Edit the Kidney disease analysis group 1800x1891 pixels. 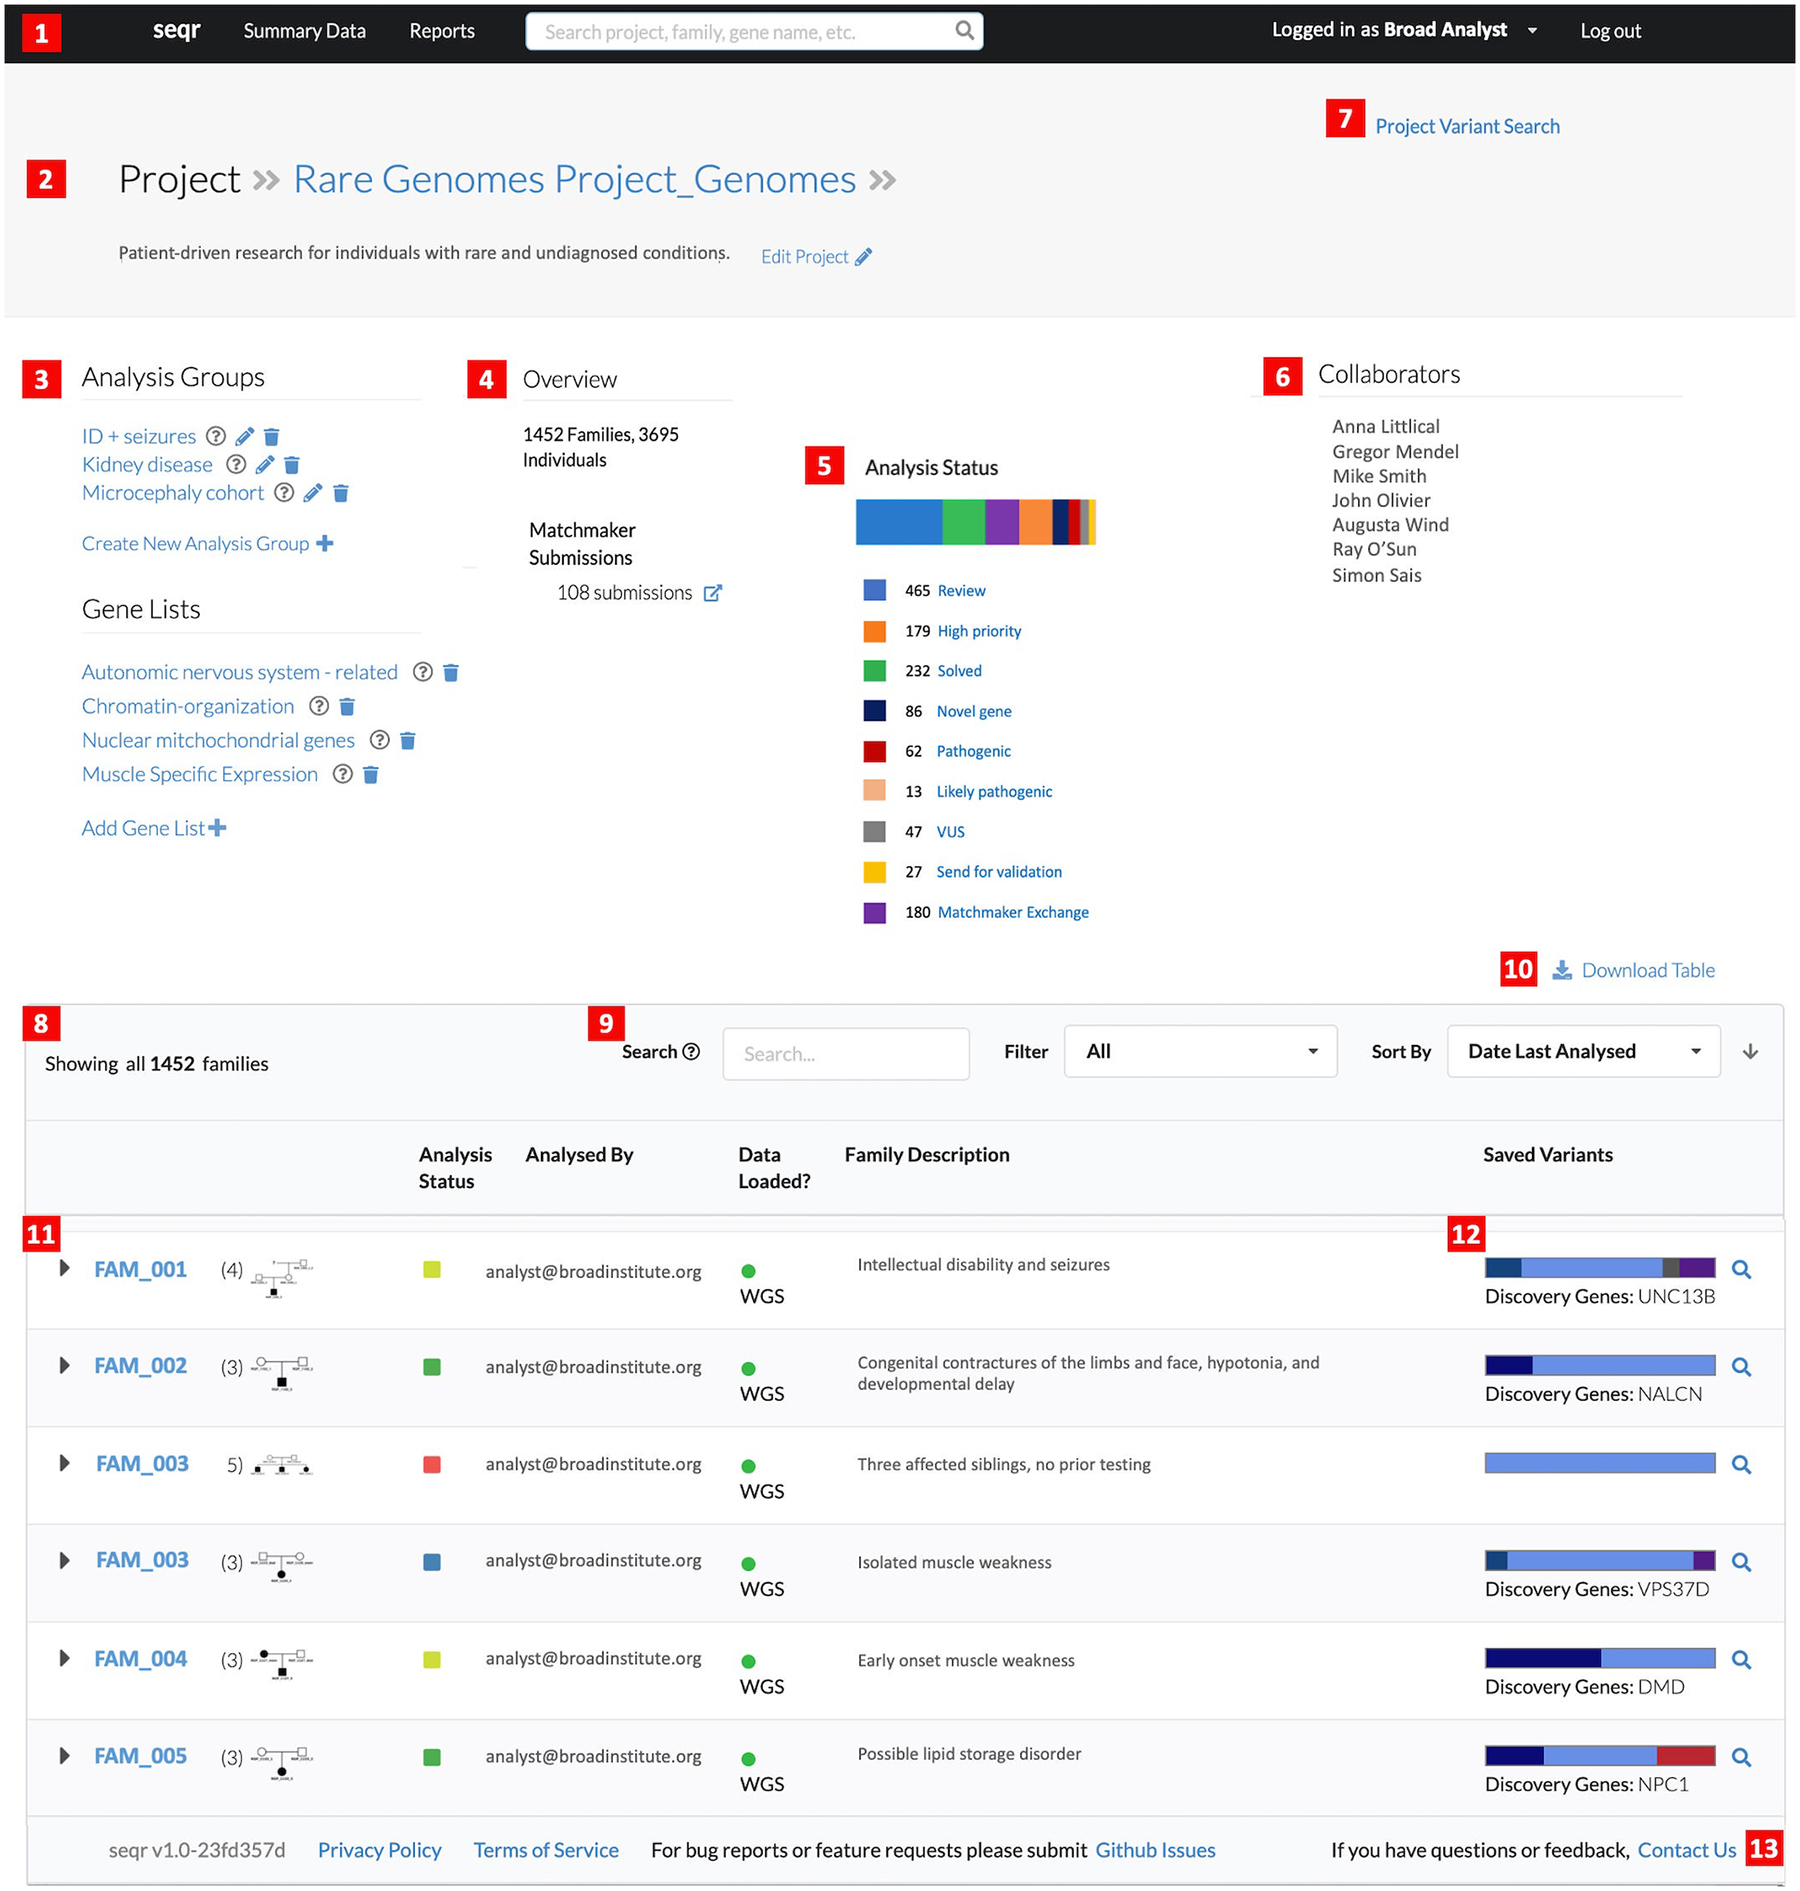tap(265, 464)
